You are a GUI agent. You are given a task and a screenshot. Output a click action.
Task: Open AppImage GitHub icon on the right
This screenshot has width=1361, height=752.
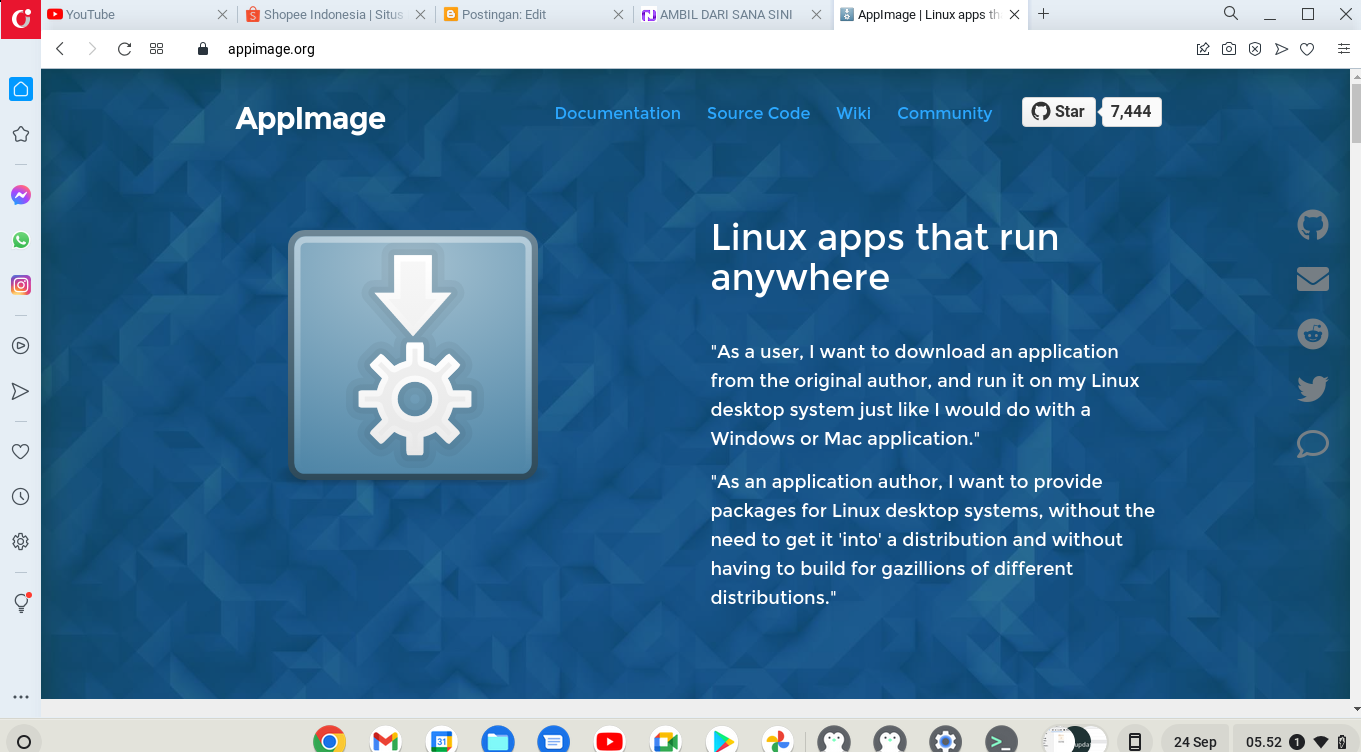tap(1313, 225)
